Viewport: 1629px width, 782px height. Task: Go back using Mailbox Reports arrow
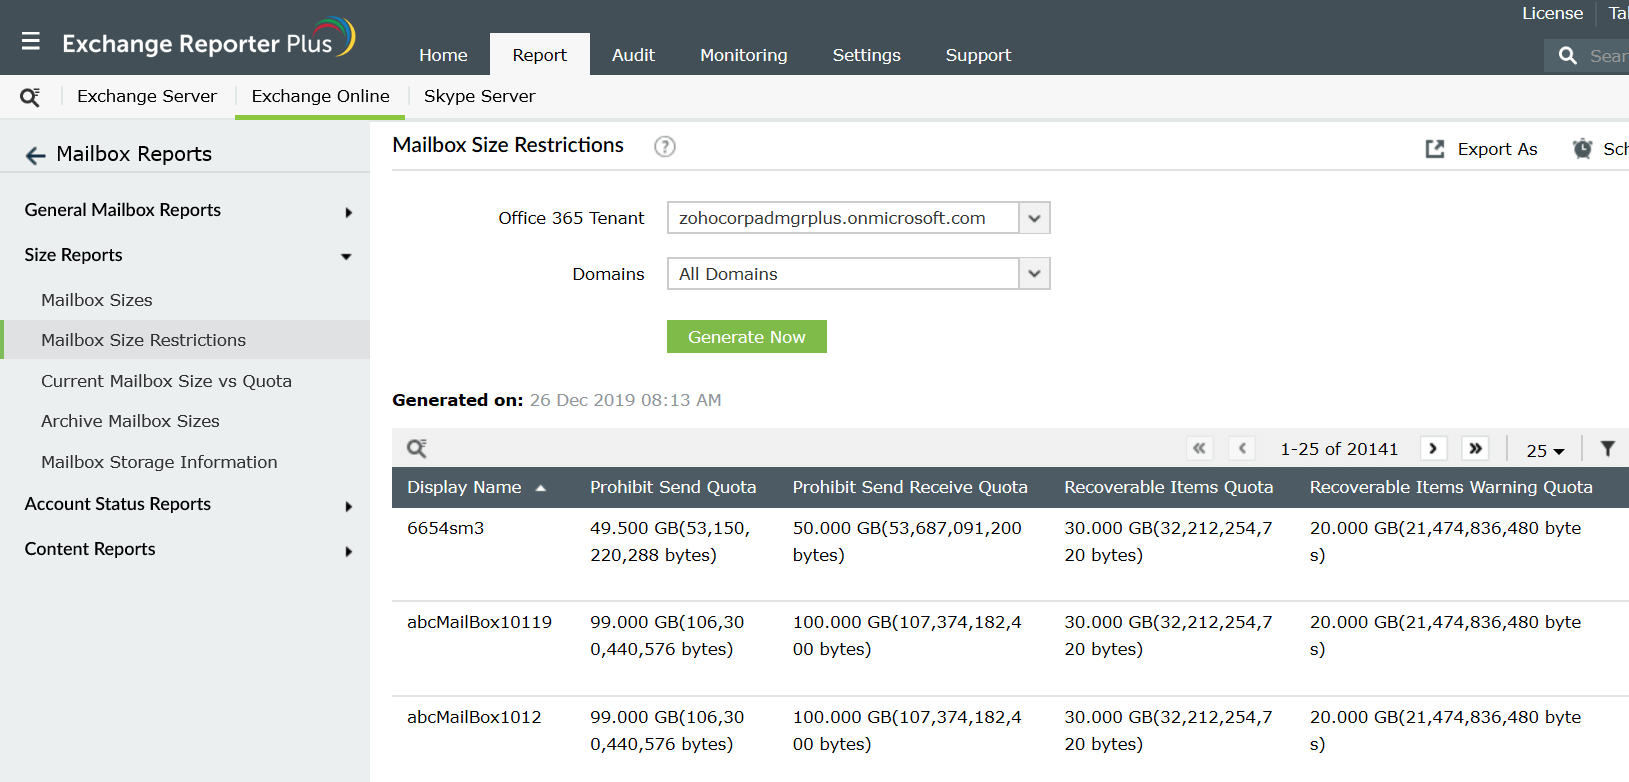point(35,155)
